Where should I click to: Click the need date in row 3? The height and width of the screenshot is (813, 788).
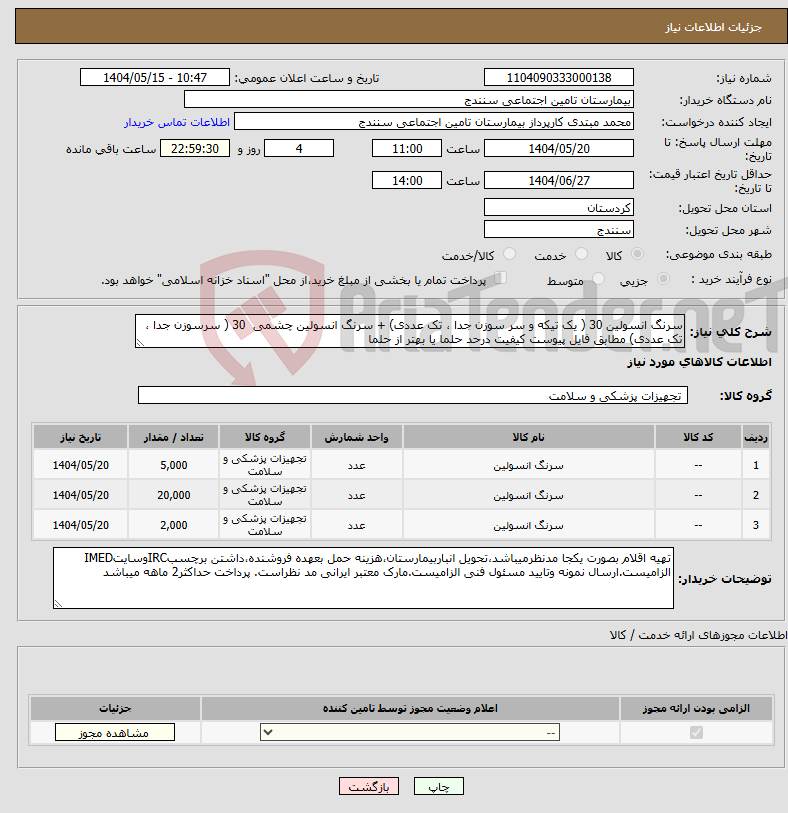pyautogui.click(x=81, y=525)
